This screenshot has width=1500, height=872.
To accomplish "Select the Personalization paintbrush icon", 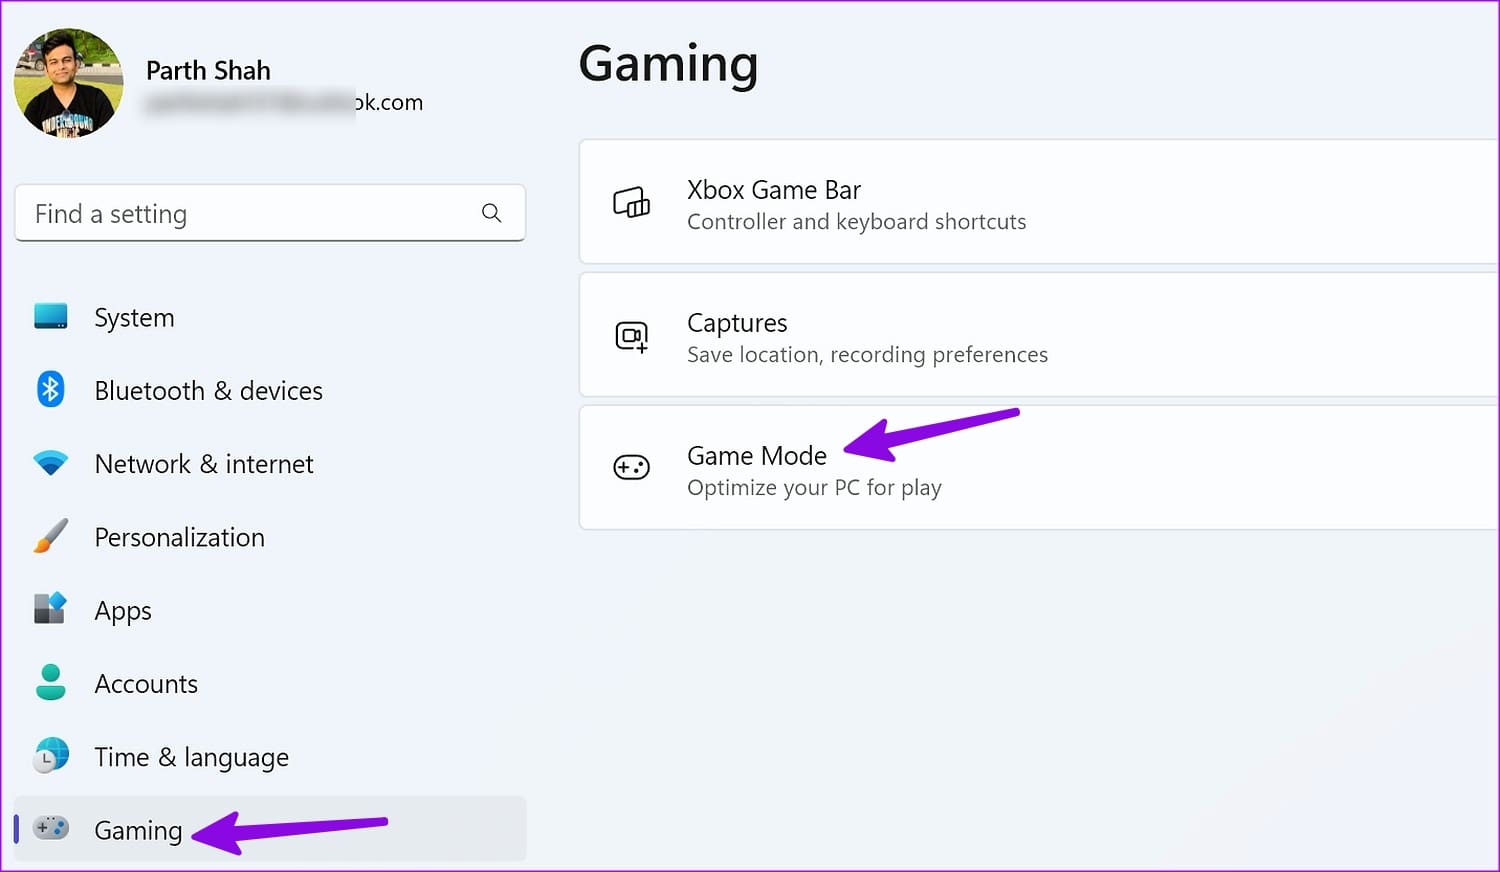I will [x=50, y=536].
